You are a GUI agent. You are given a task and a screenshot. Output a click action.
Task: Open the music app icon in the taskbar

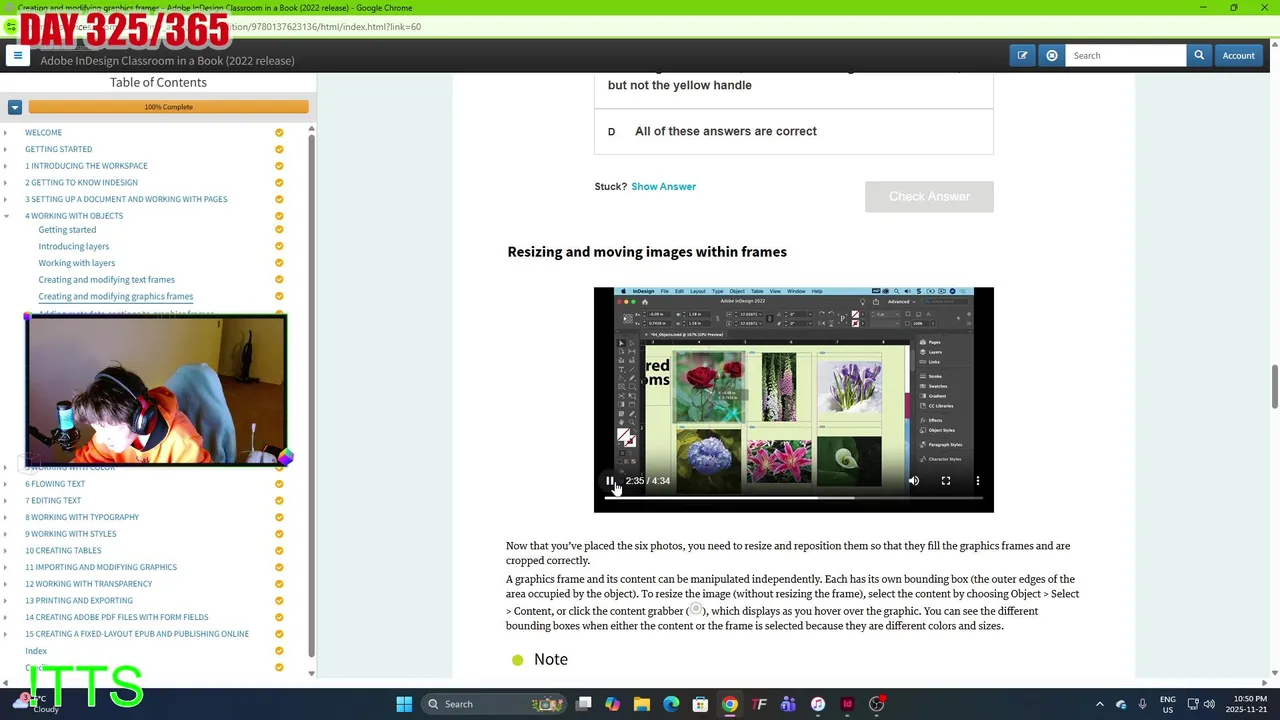pyautogui.click(x=817, y=704)
